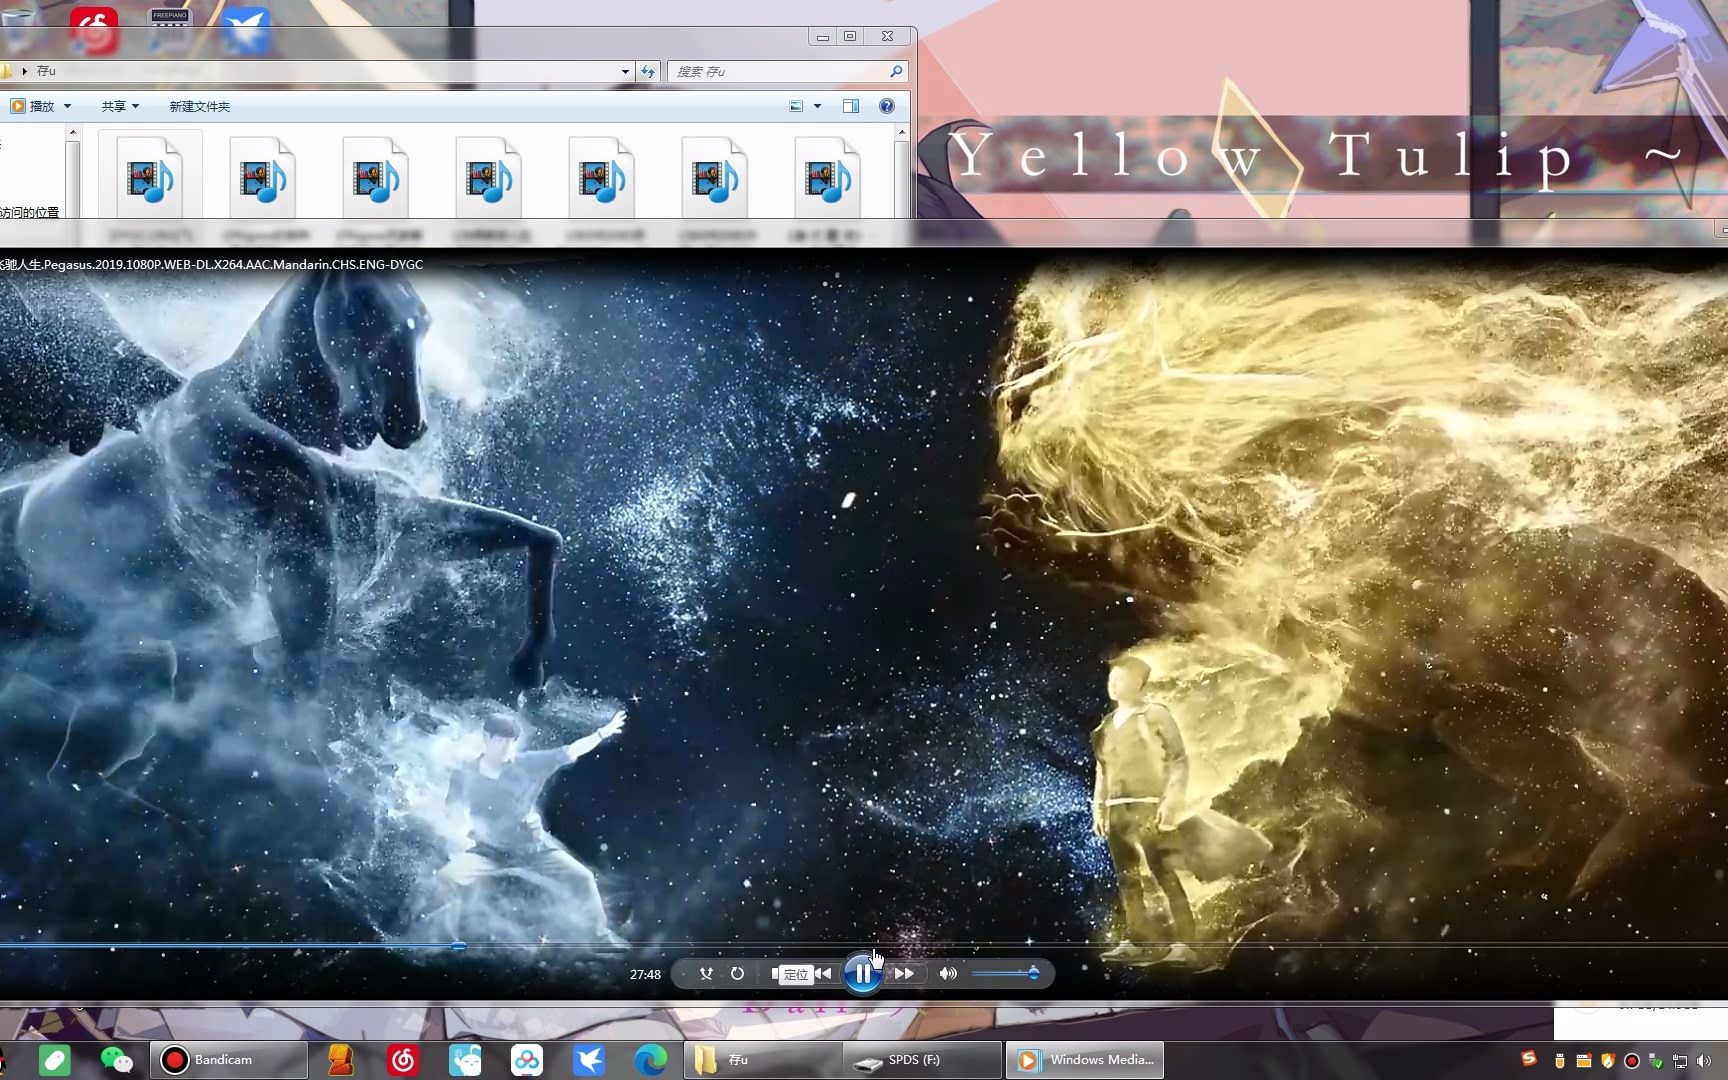Image resolution: width=1728 pixels, height=1080 pixels.
Task: Open the FreePiano desktop shortcut
Action: (170, 30)
